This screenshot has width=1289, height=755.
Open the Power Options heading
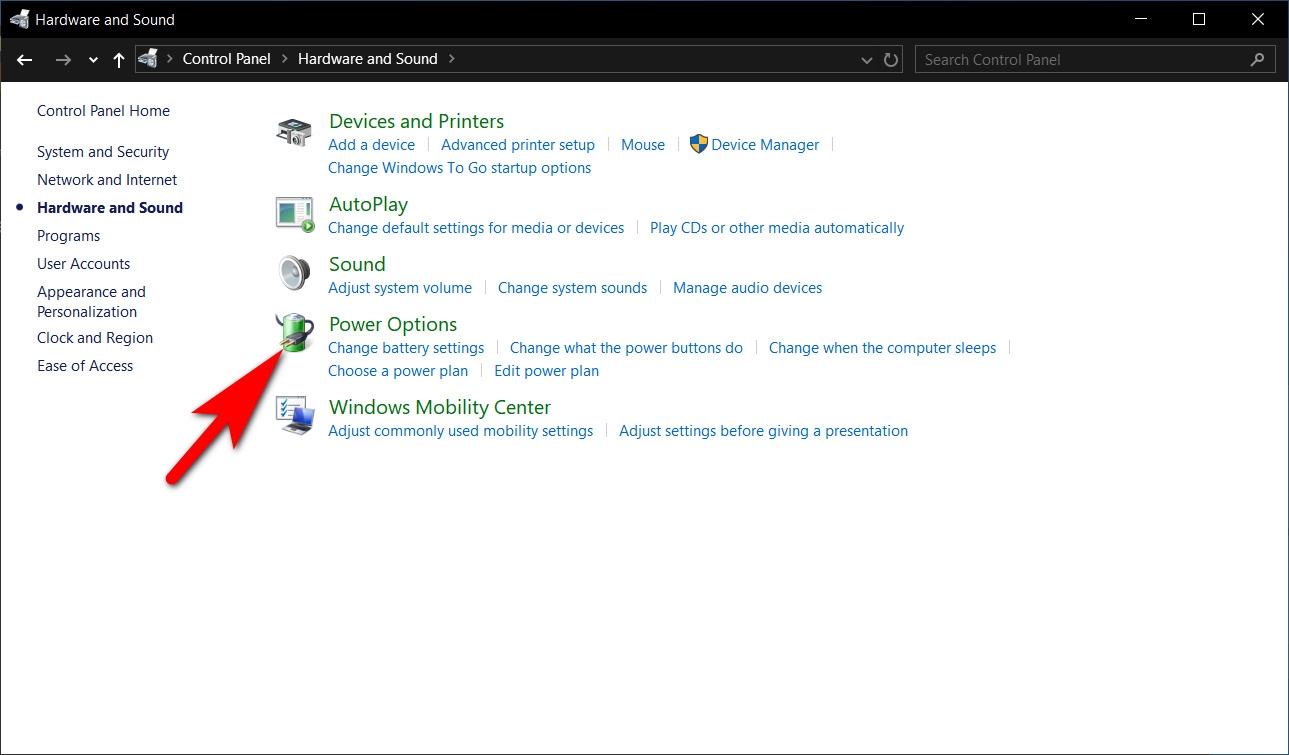coord(393,324)
